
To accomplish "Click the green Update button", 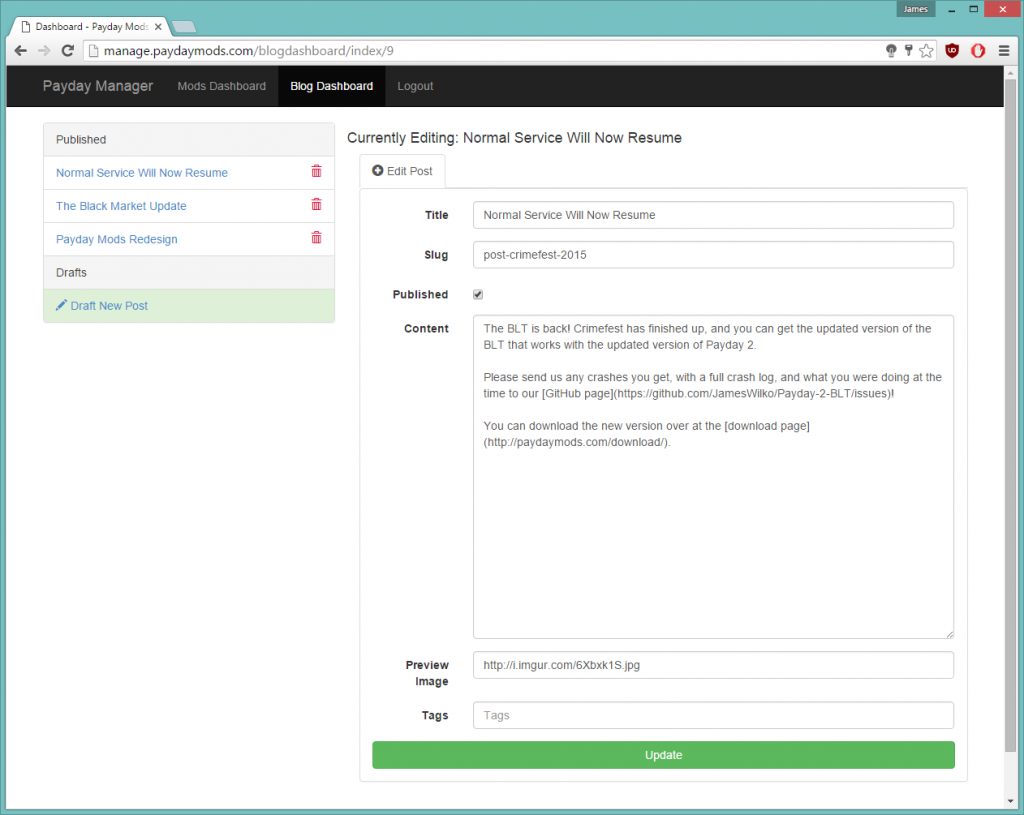I will click(664, 755).
